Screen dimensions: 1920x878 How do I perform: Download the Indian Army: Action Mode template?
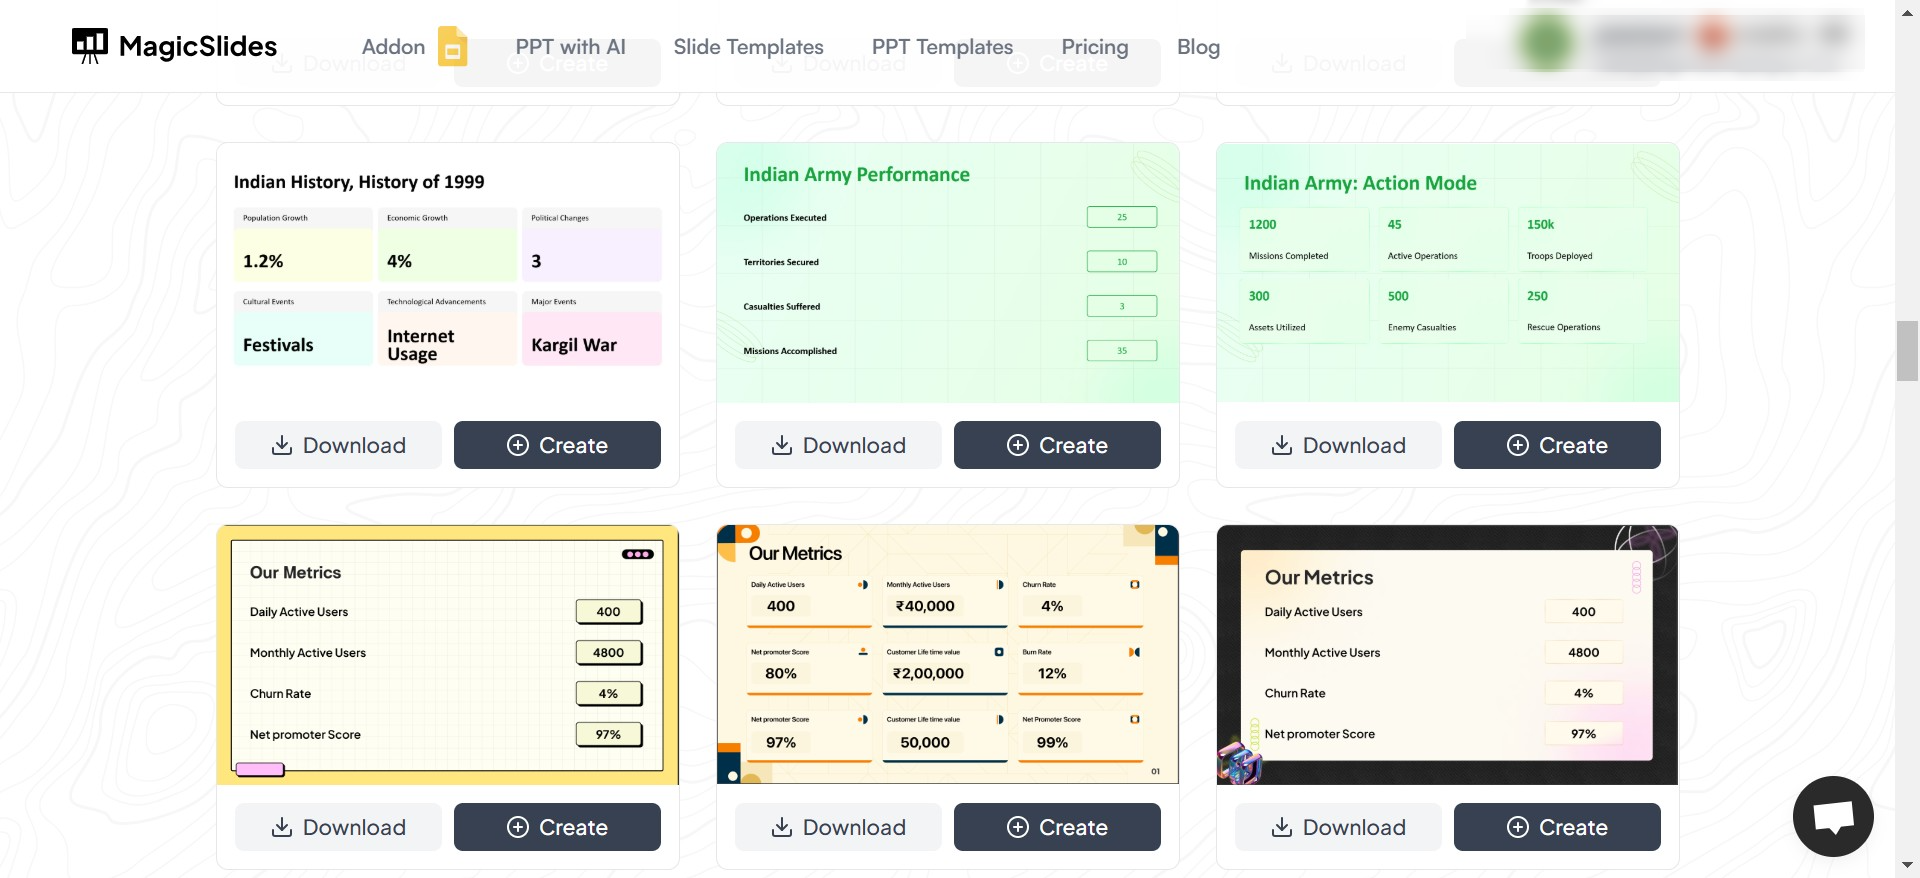(x=1338, y=445)
